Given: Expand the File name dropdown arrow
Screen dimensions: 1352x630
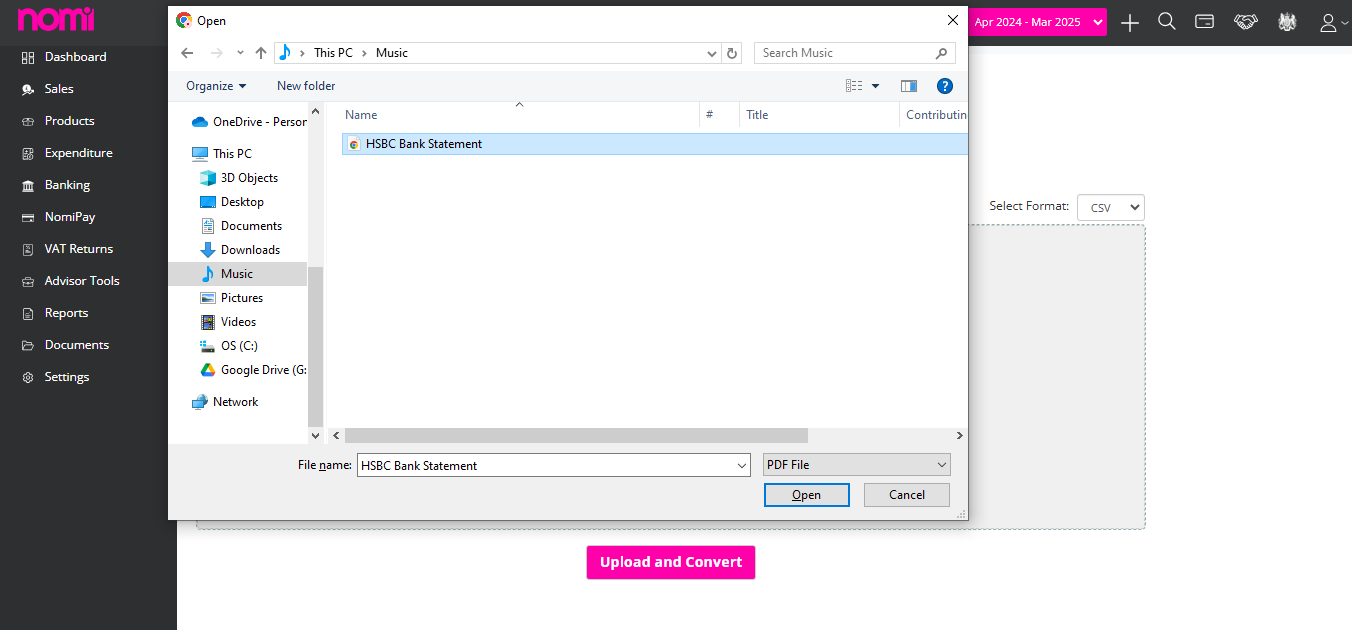Looking at the screenshot, I should coord(741,465).
